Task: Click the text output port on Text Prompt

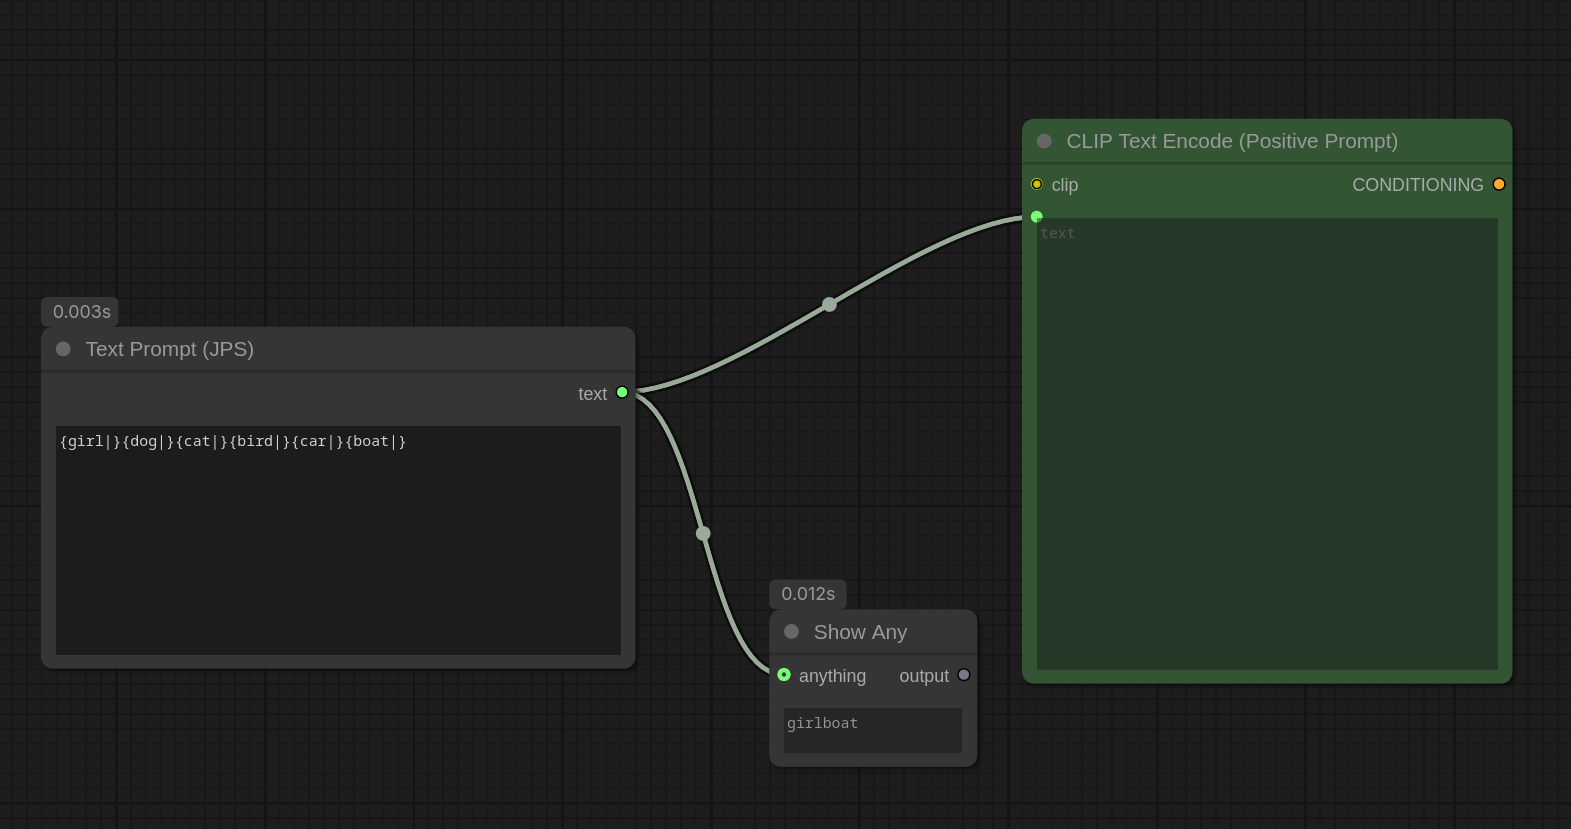Action: (622, 393)
